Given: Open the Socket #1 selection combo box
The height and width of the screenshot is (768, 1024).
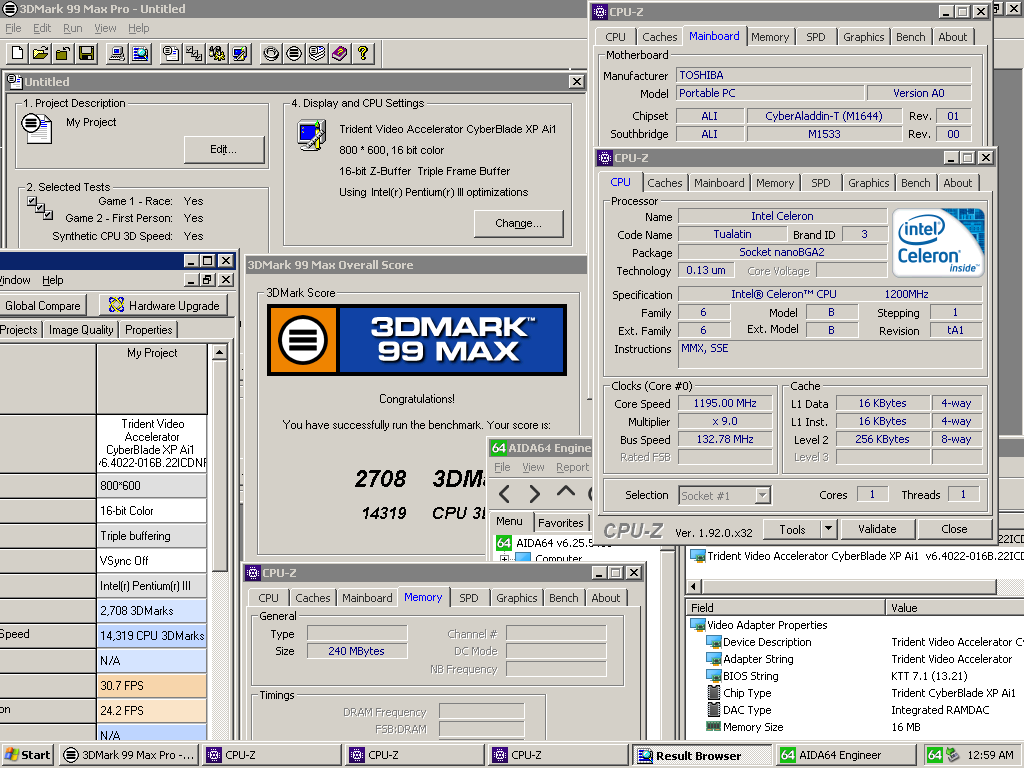Looking at the screenshot, I should 725,496.
